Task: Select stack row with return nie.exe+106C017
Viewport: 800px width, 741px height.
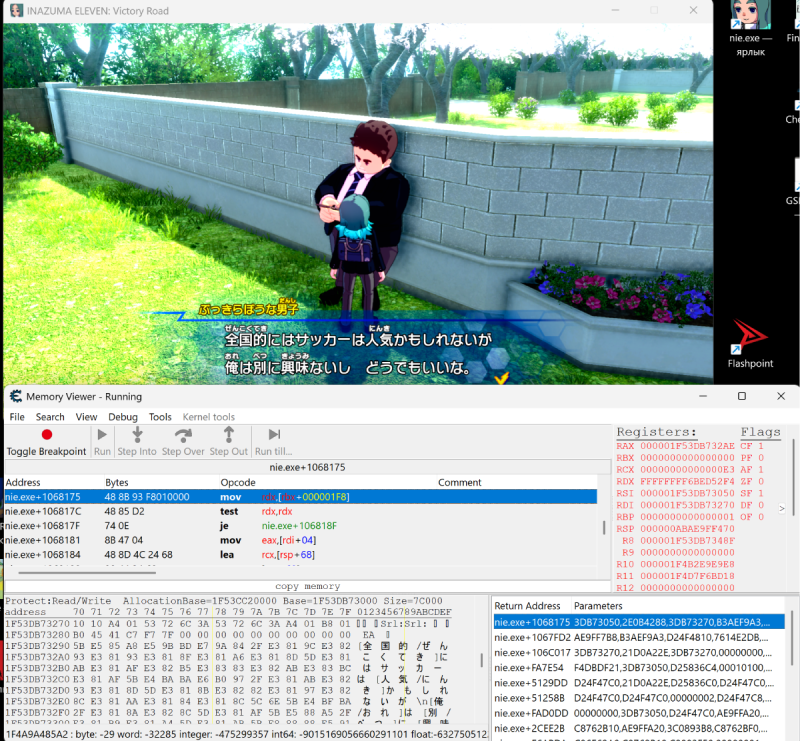Action: click(639, 652)
